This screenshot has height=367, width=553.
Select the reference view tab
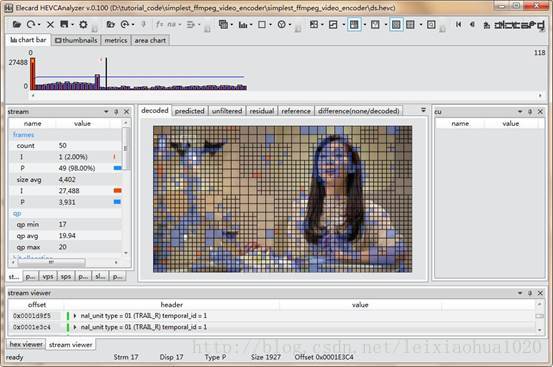click(x=296, y=111)
